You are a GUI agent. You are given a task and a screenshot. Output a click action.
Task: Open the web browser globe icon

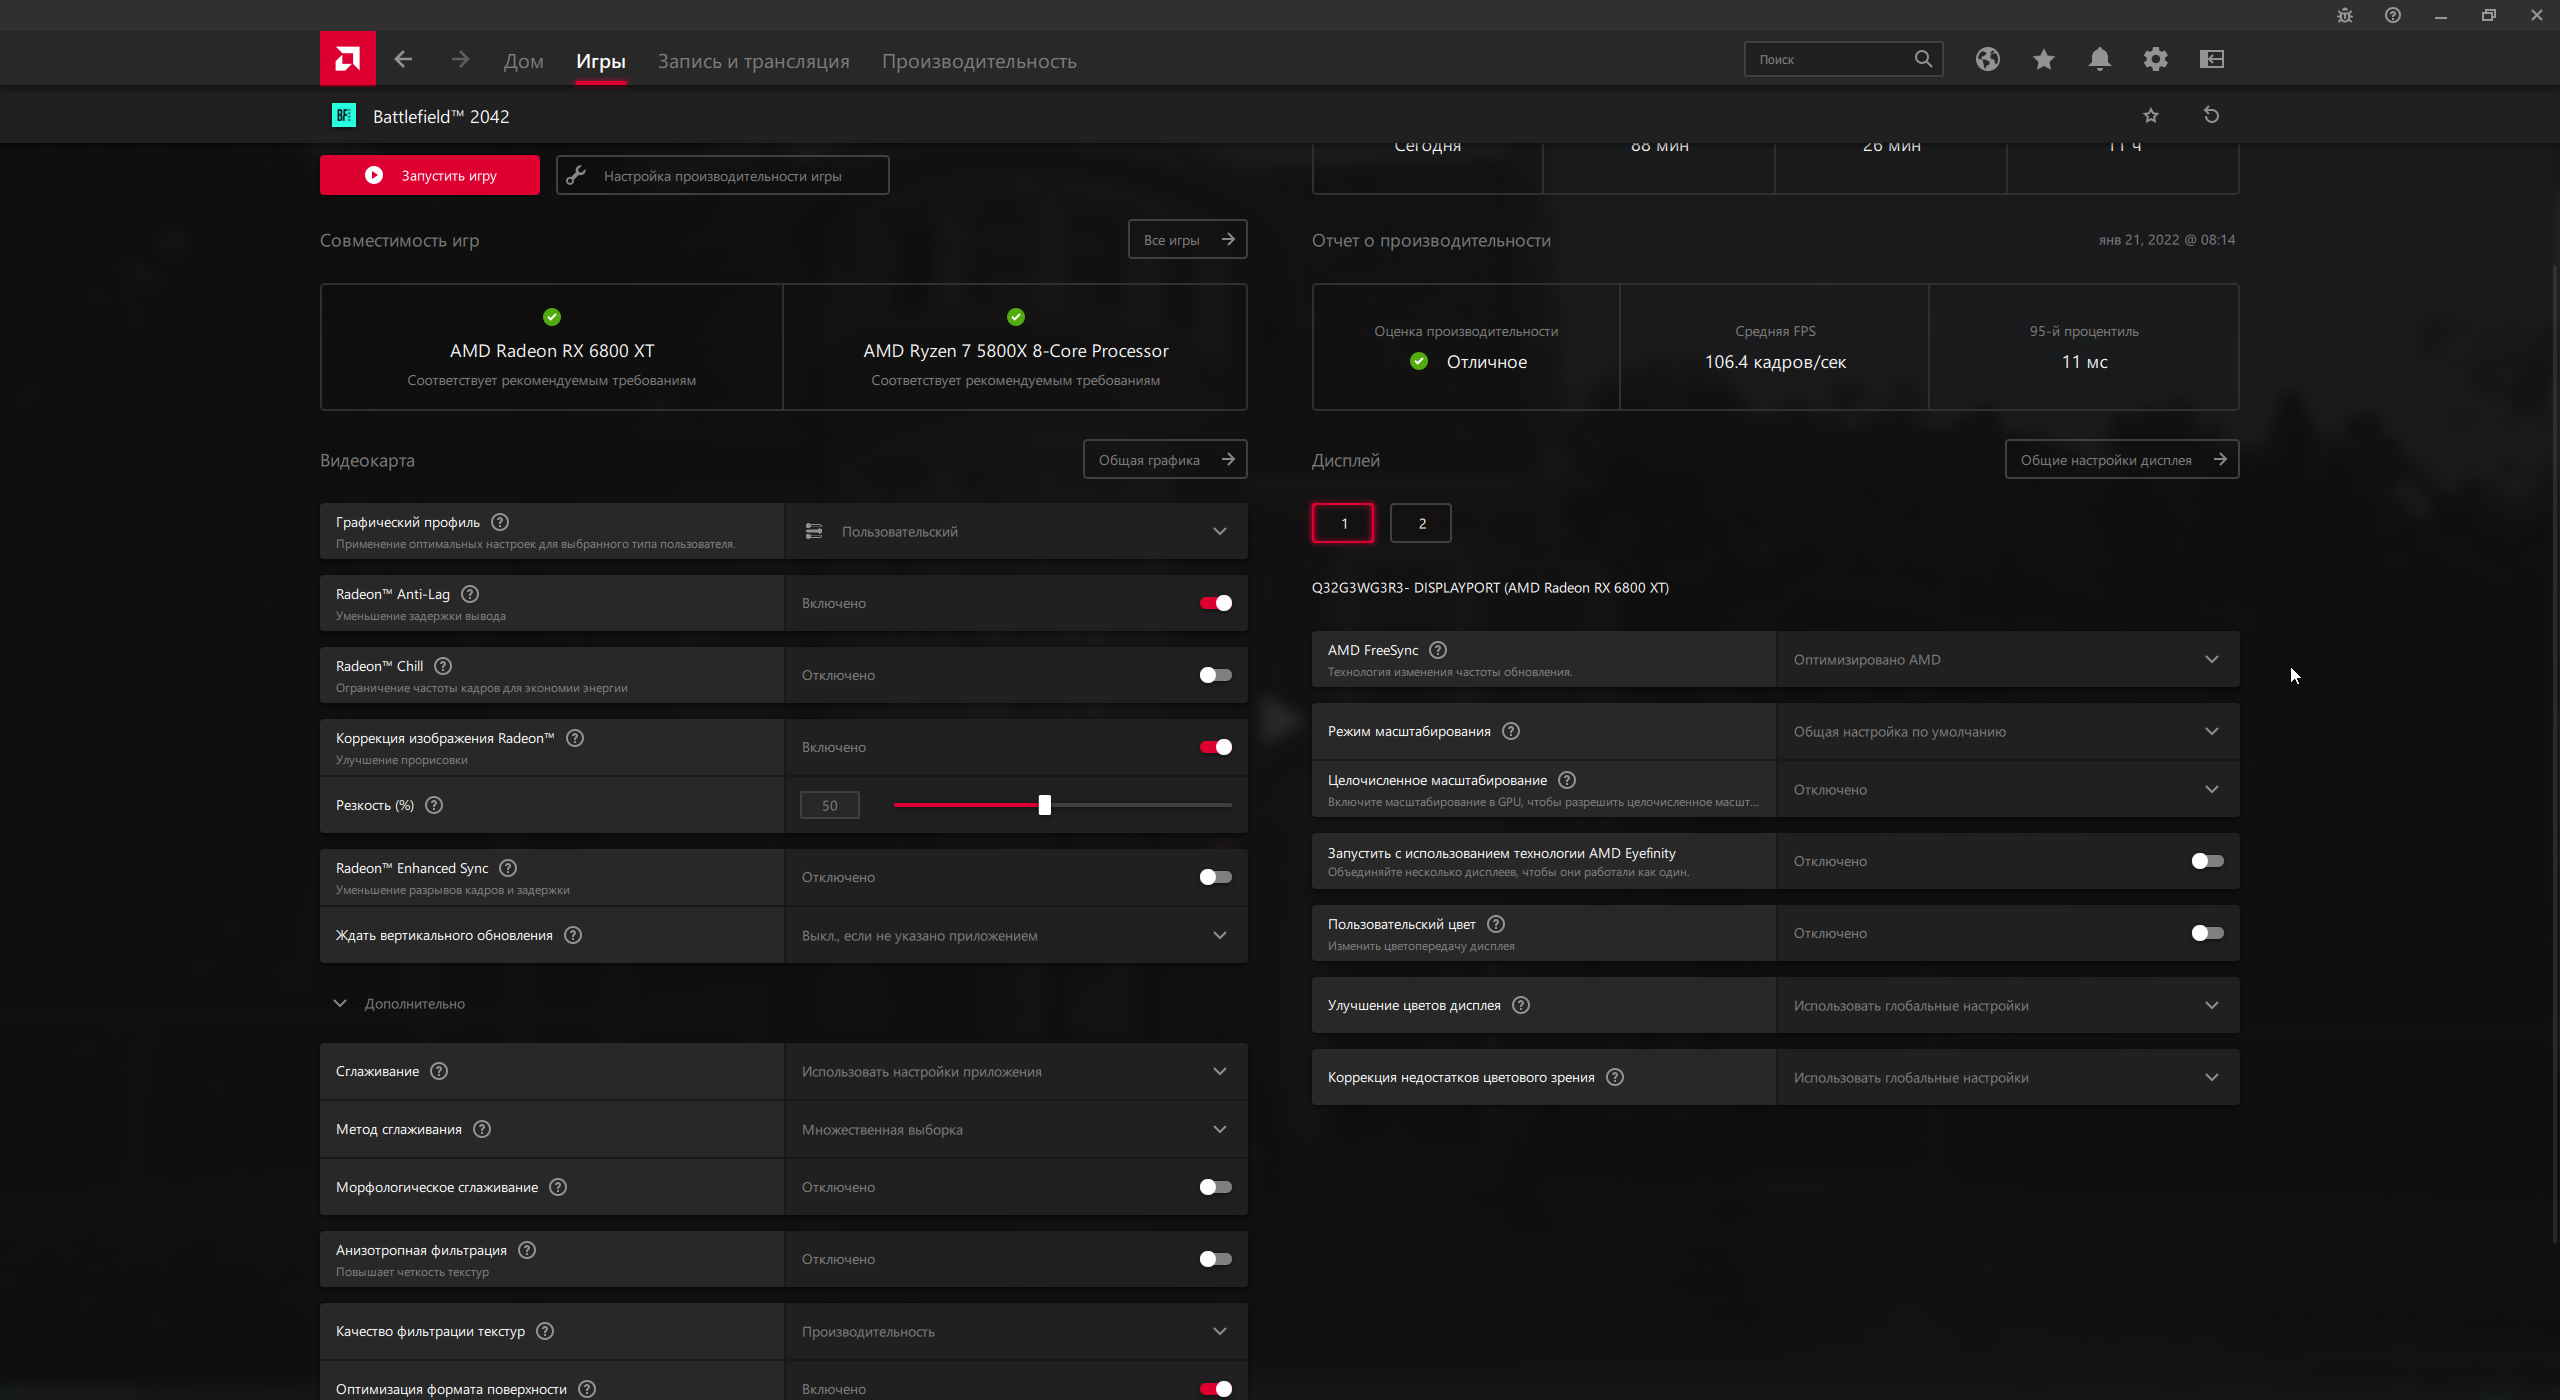coord(1987,59)
